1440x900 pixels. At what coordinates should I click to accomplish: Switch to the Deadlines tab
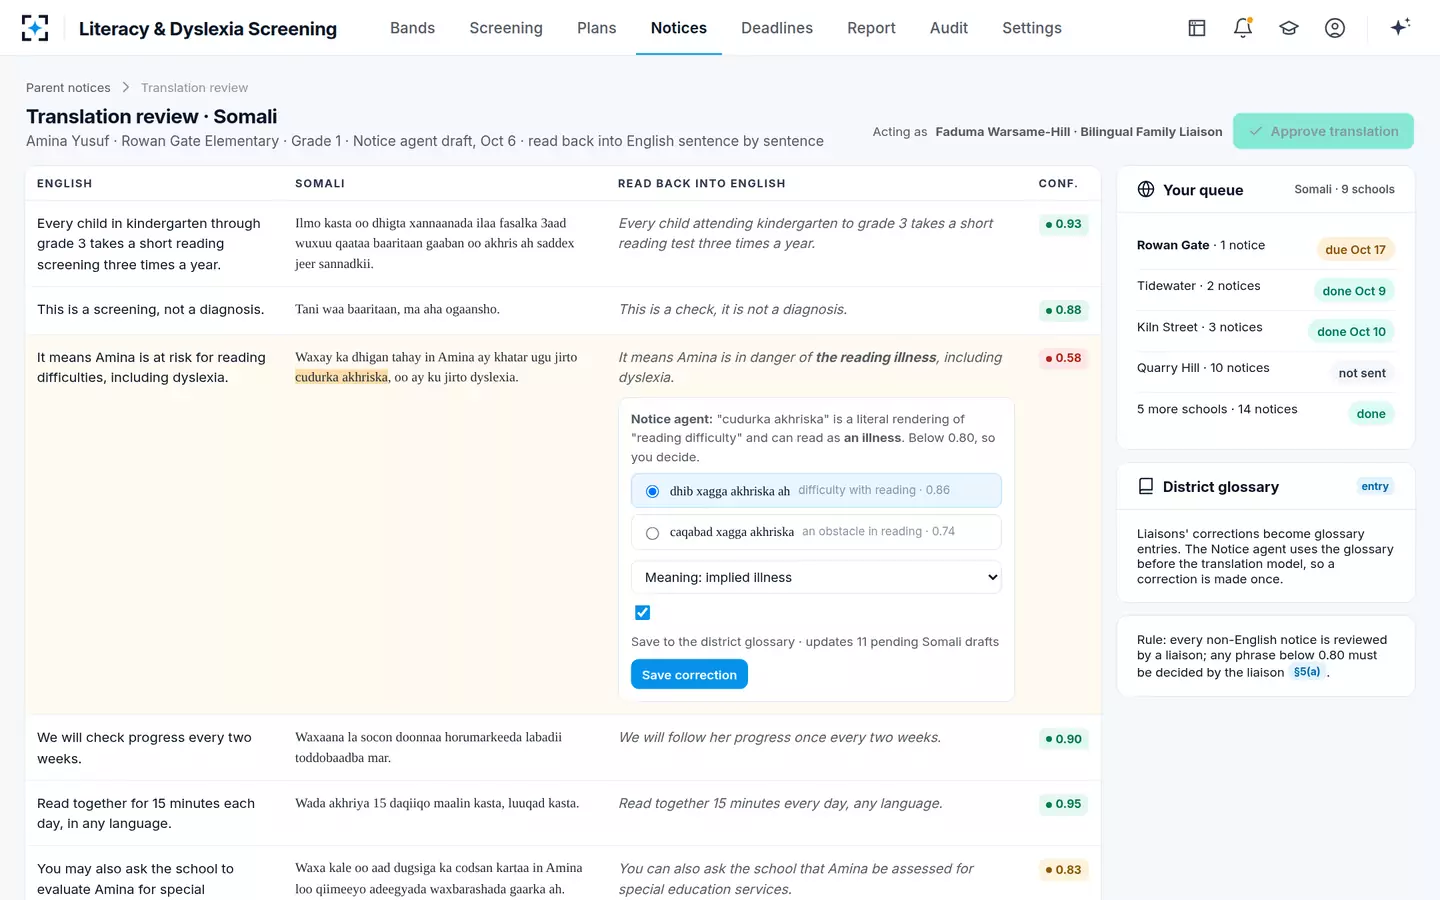point(777,28)
